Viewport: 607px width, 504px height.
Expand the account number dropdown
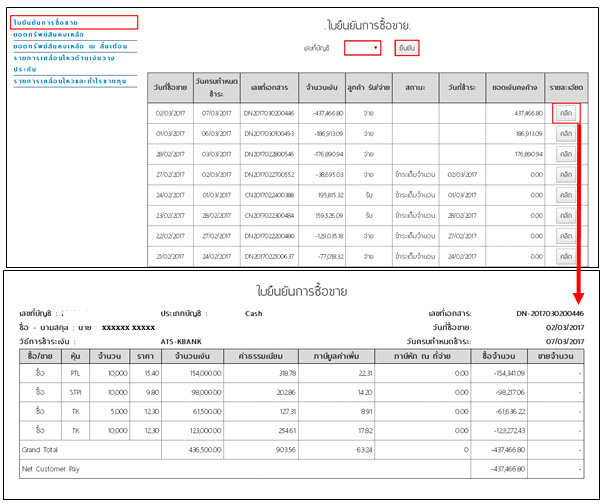click(362, 48)
